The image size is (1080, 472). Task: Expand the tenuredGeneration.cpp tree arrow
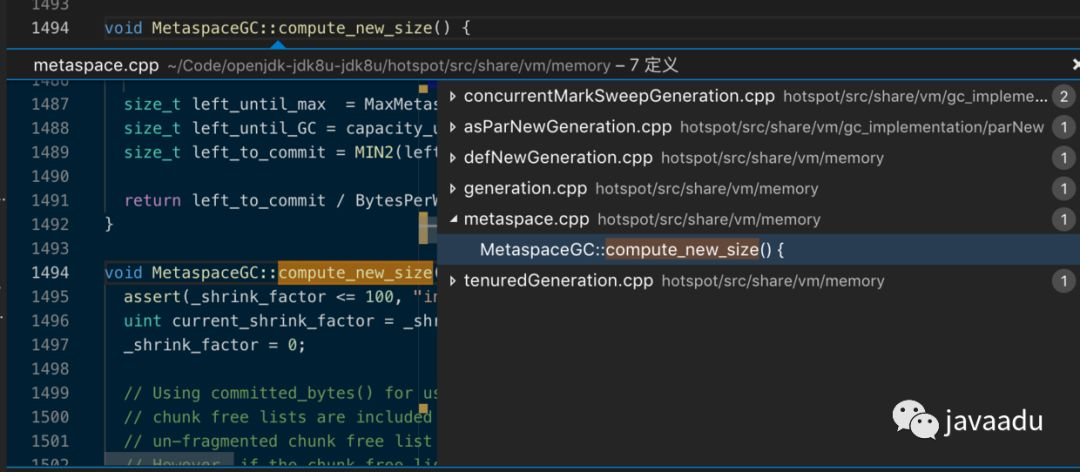(x=453, y=281)
